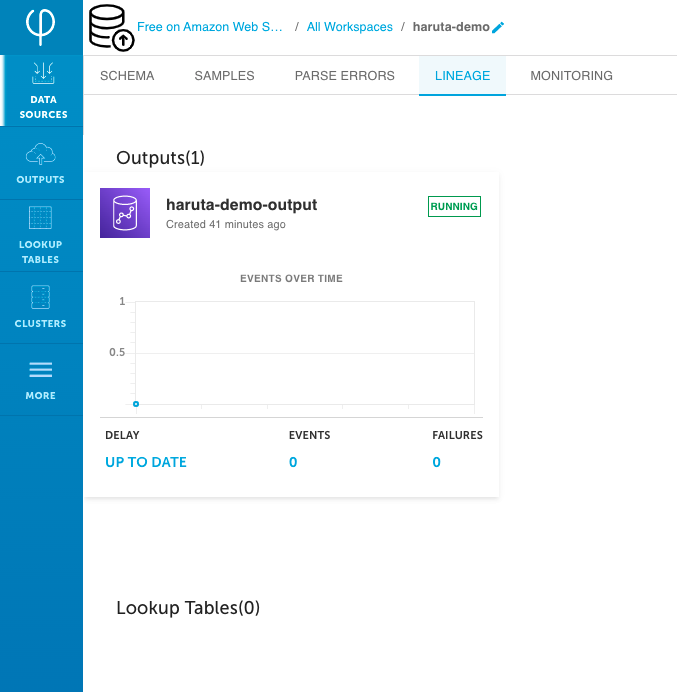Viewport: 677px width, 692px height.
Task: Open Outputs section in sidebar
Action: [41, 163]
